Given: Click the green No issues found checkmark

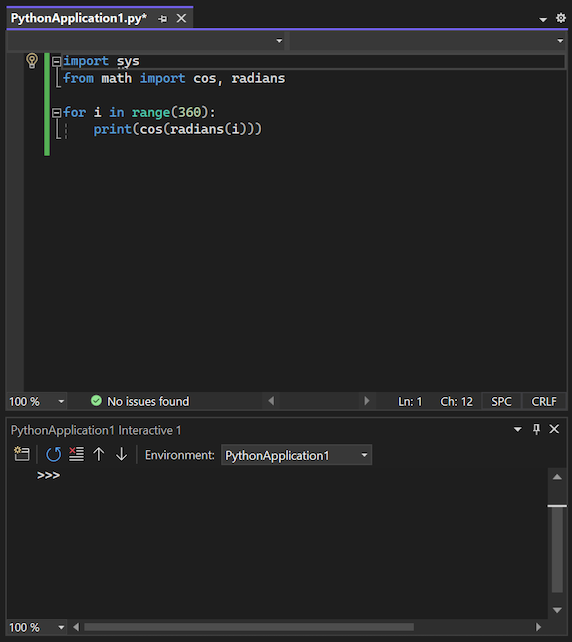Looking at the screenshot, I should pos(96,401).
